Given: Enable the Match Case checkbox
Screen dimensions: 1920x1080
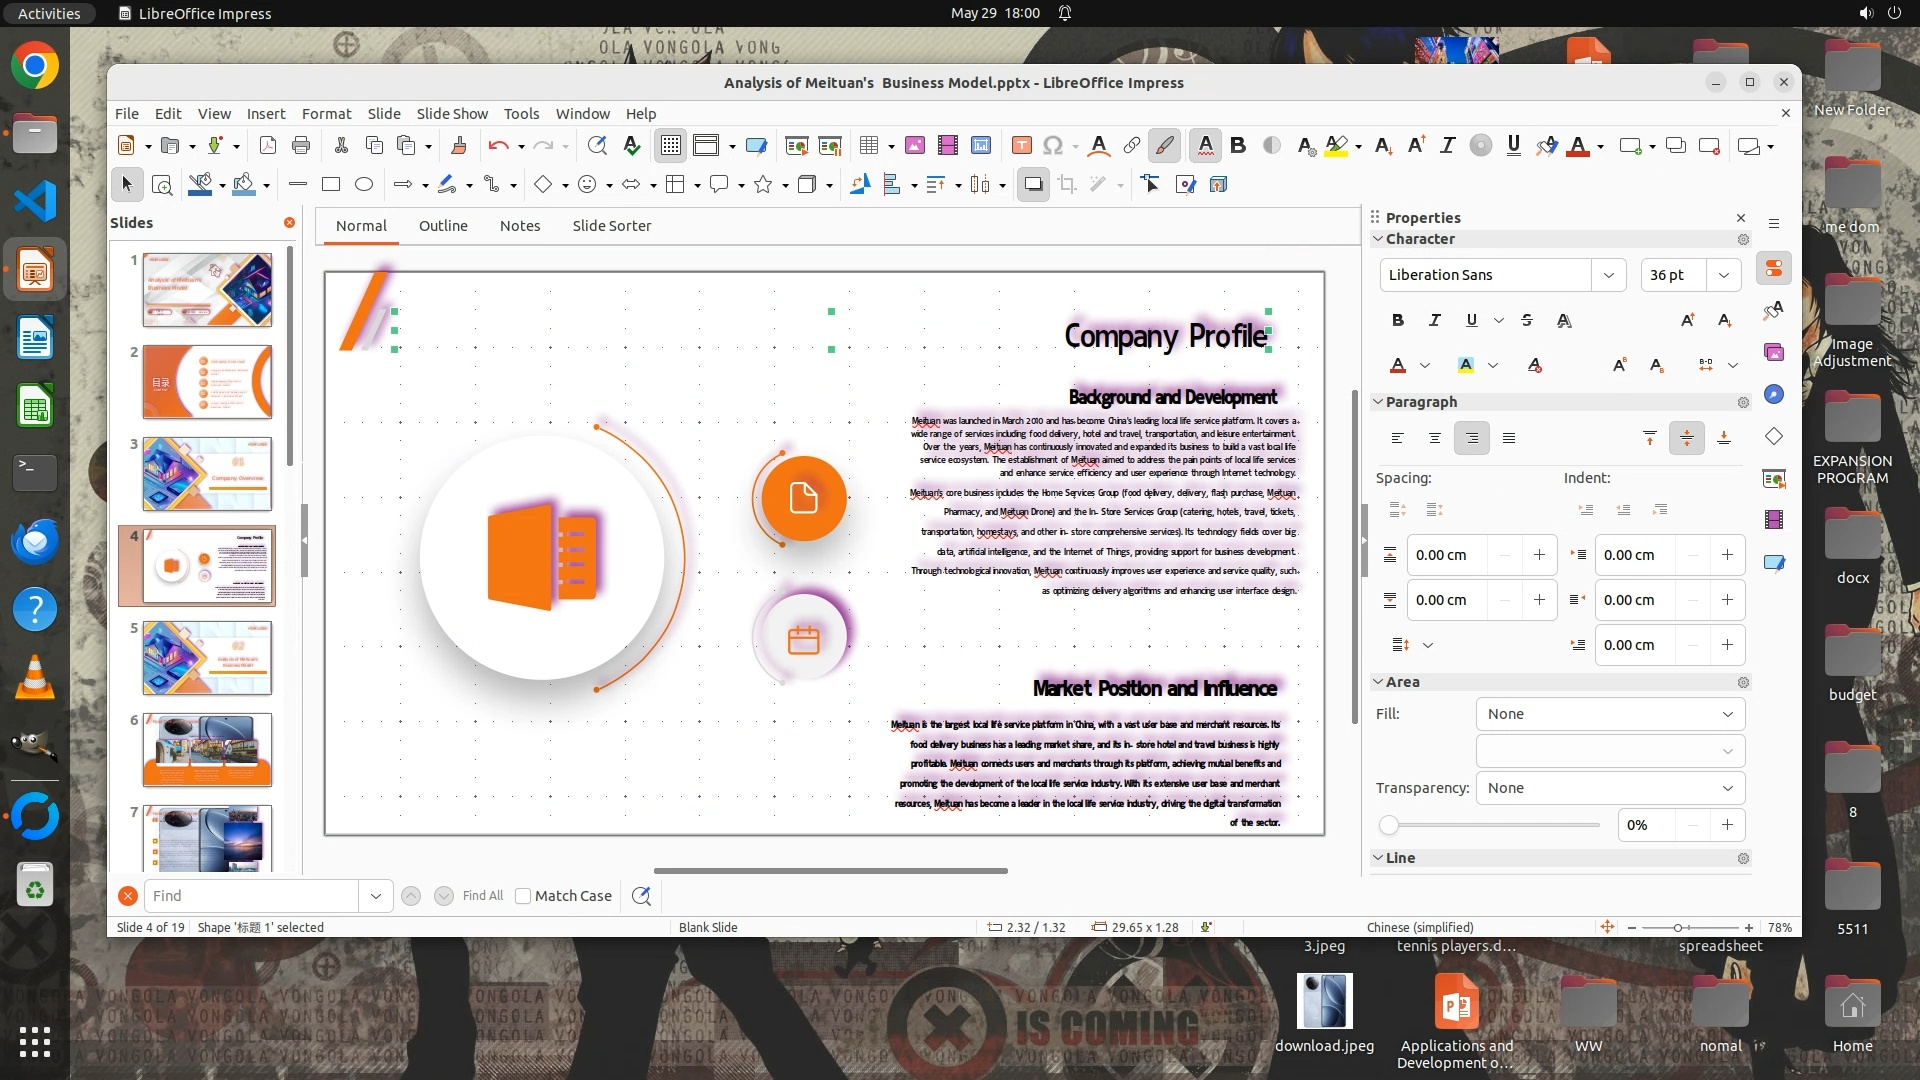Looking at the screenshot, I should point(523,896).
